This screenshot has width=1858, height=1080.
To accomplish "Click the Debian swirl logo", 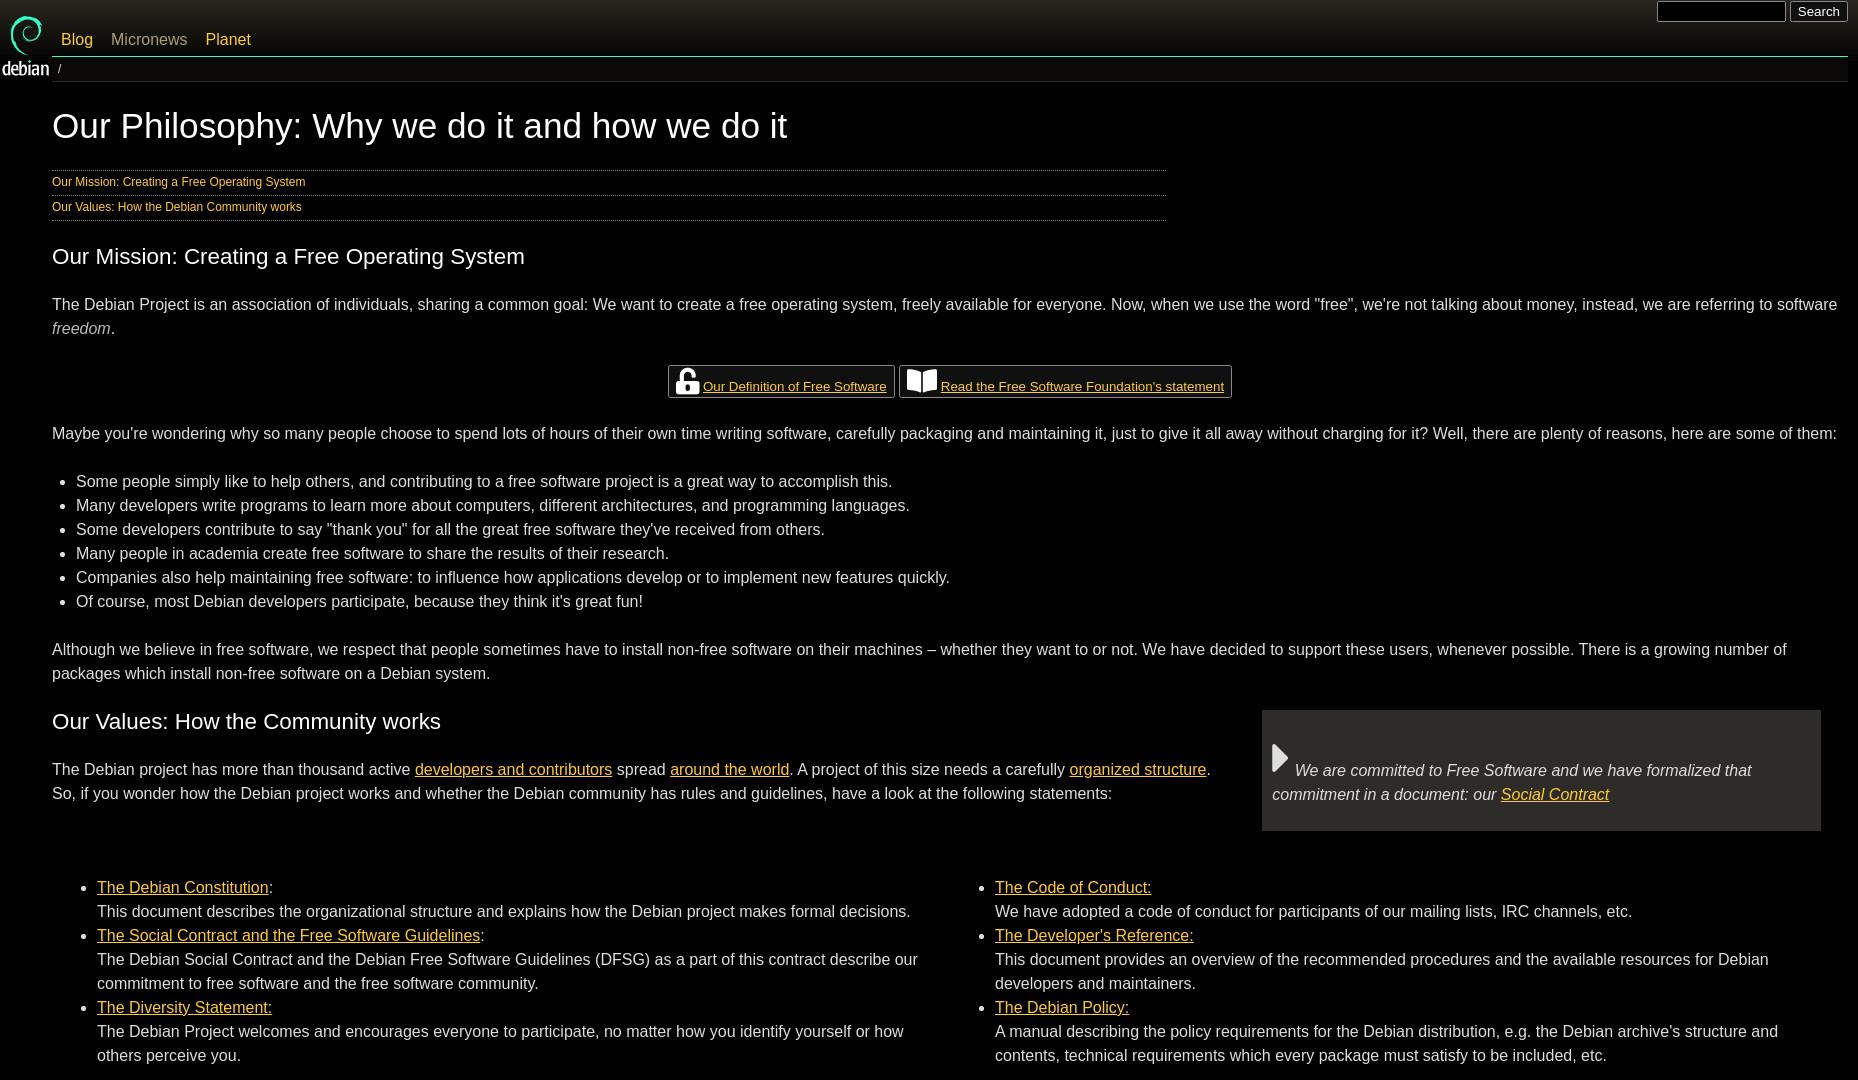I will pyautogui.click(x=25, y=45).
